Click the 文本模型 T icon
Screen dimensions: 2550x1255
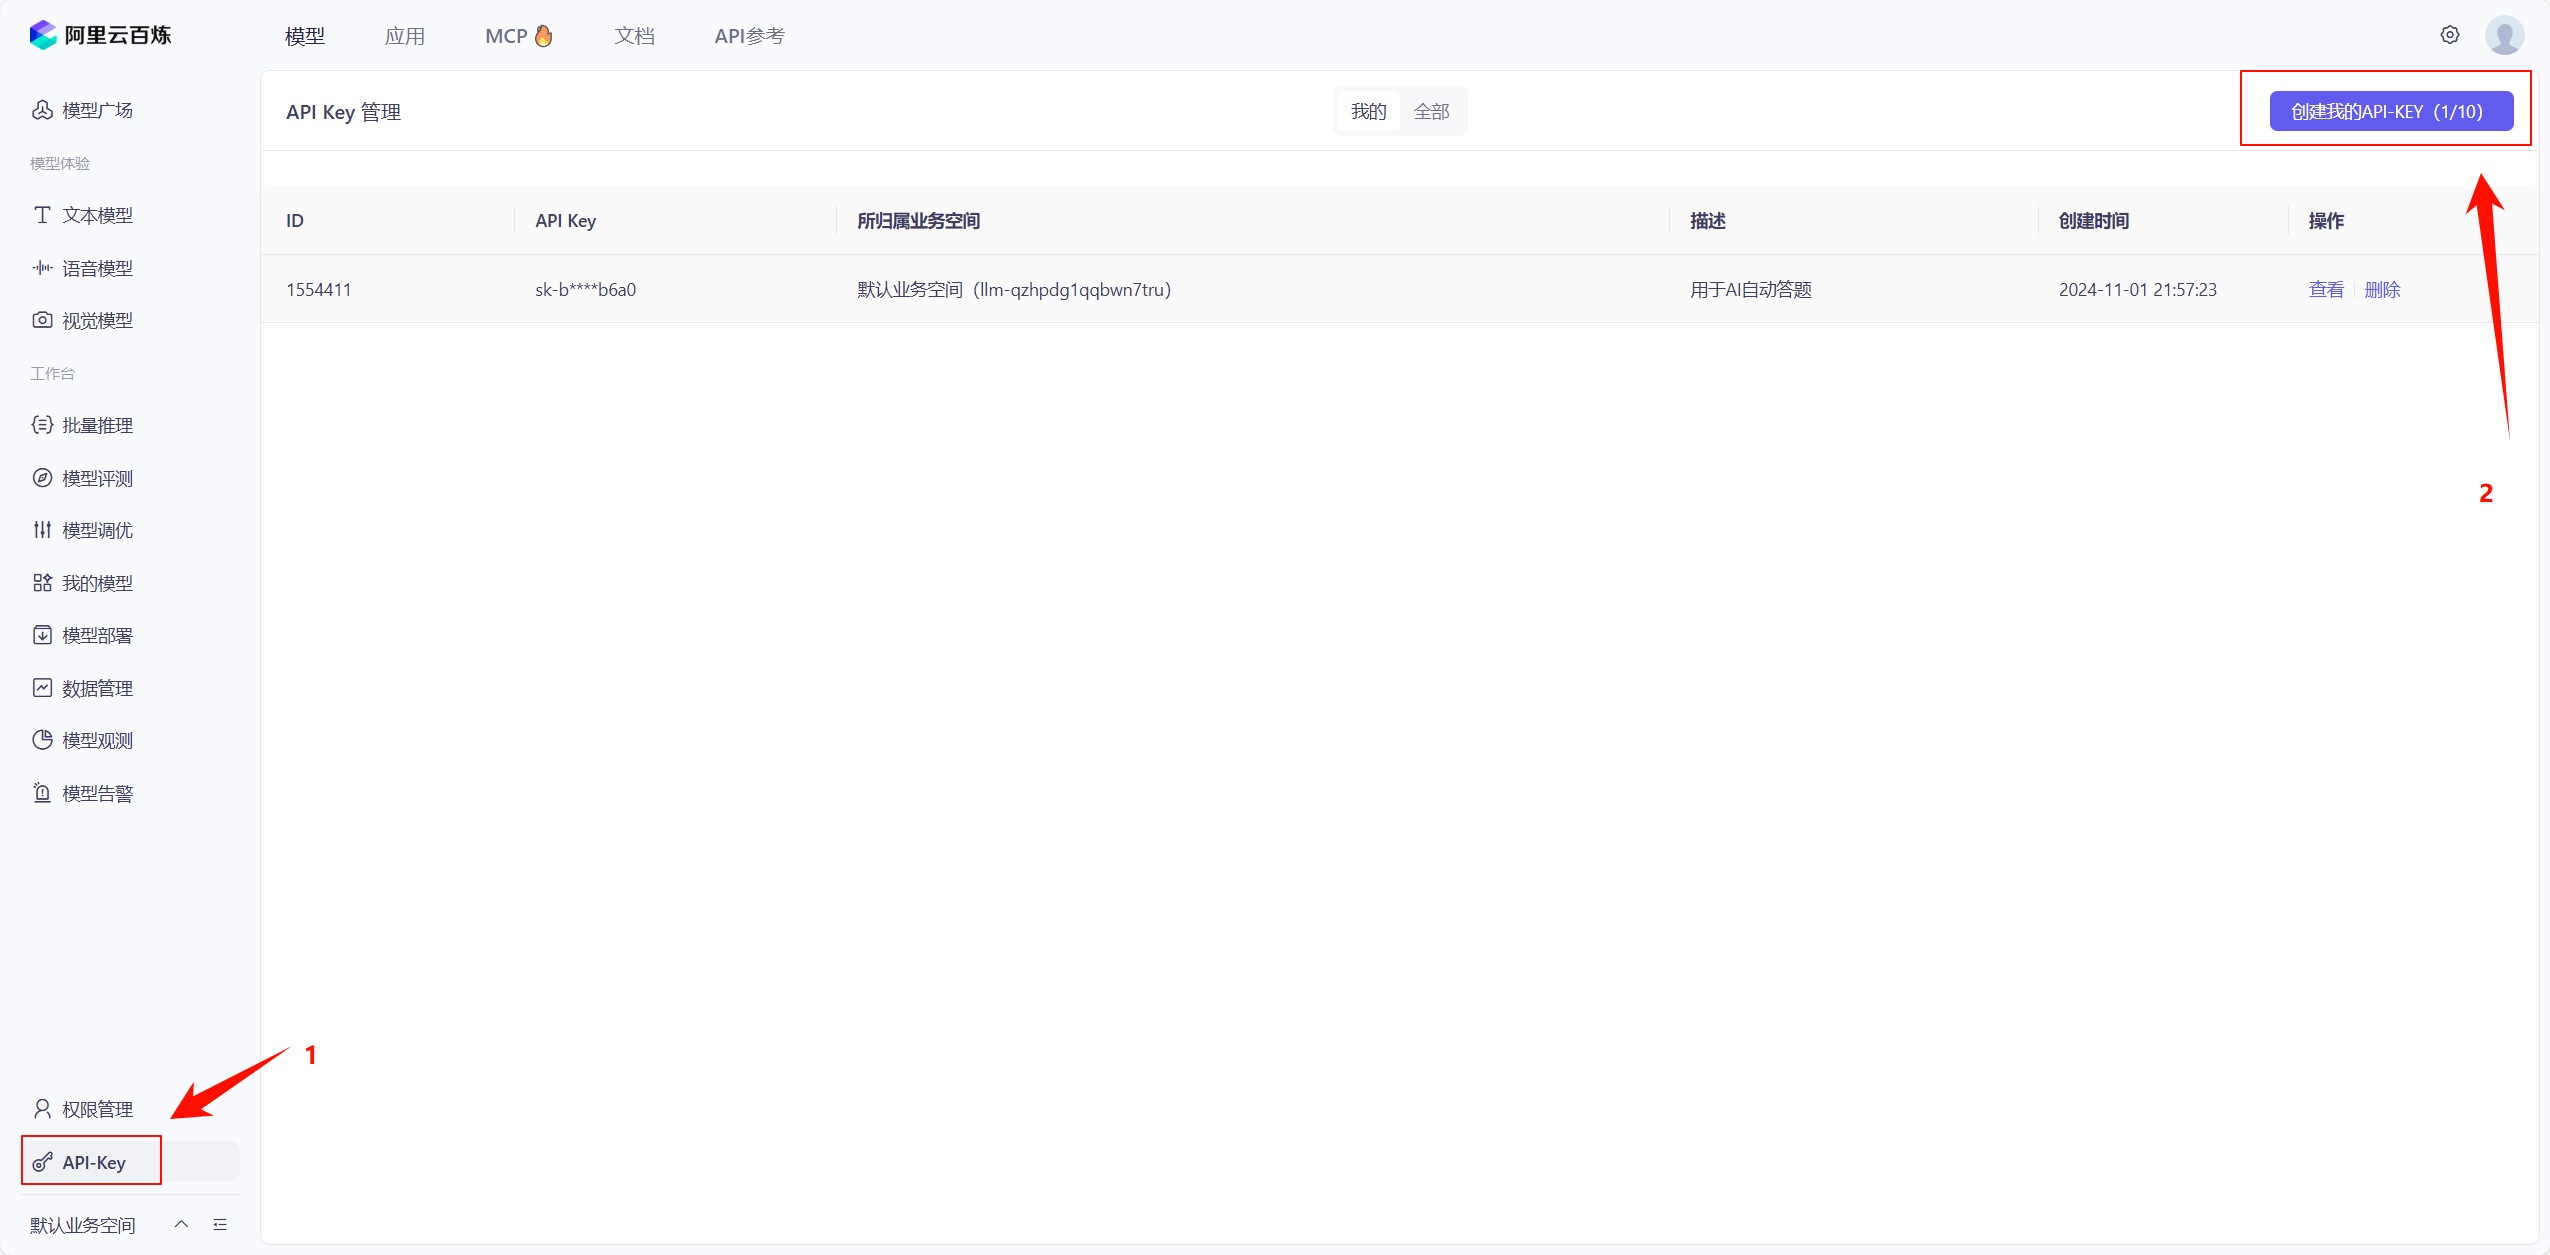[x=42, y=215]
